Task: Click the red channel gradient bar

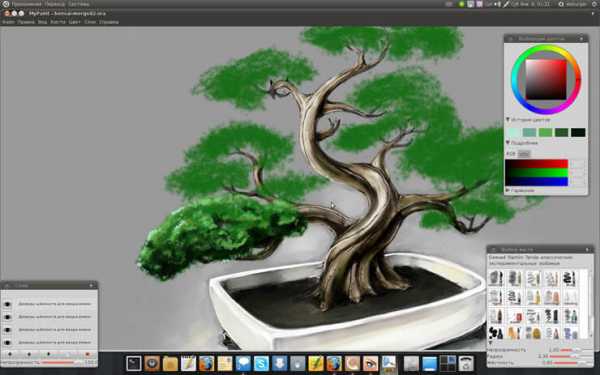Action: 536,164
